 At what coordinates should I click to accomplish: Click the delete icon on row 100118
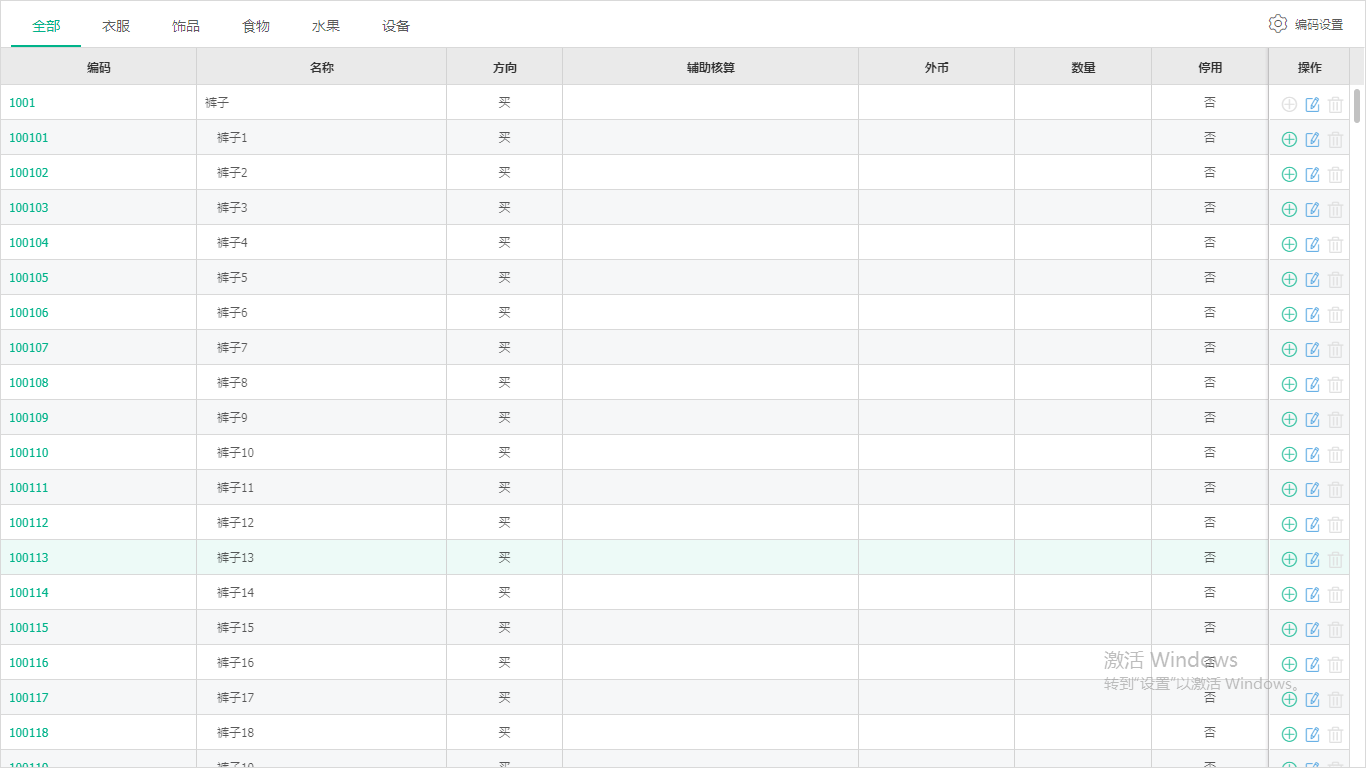1336,734
